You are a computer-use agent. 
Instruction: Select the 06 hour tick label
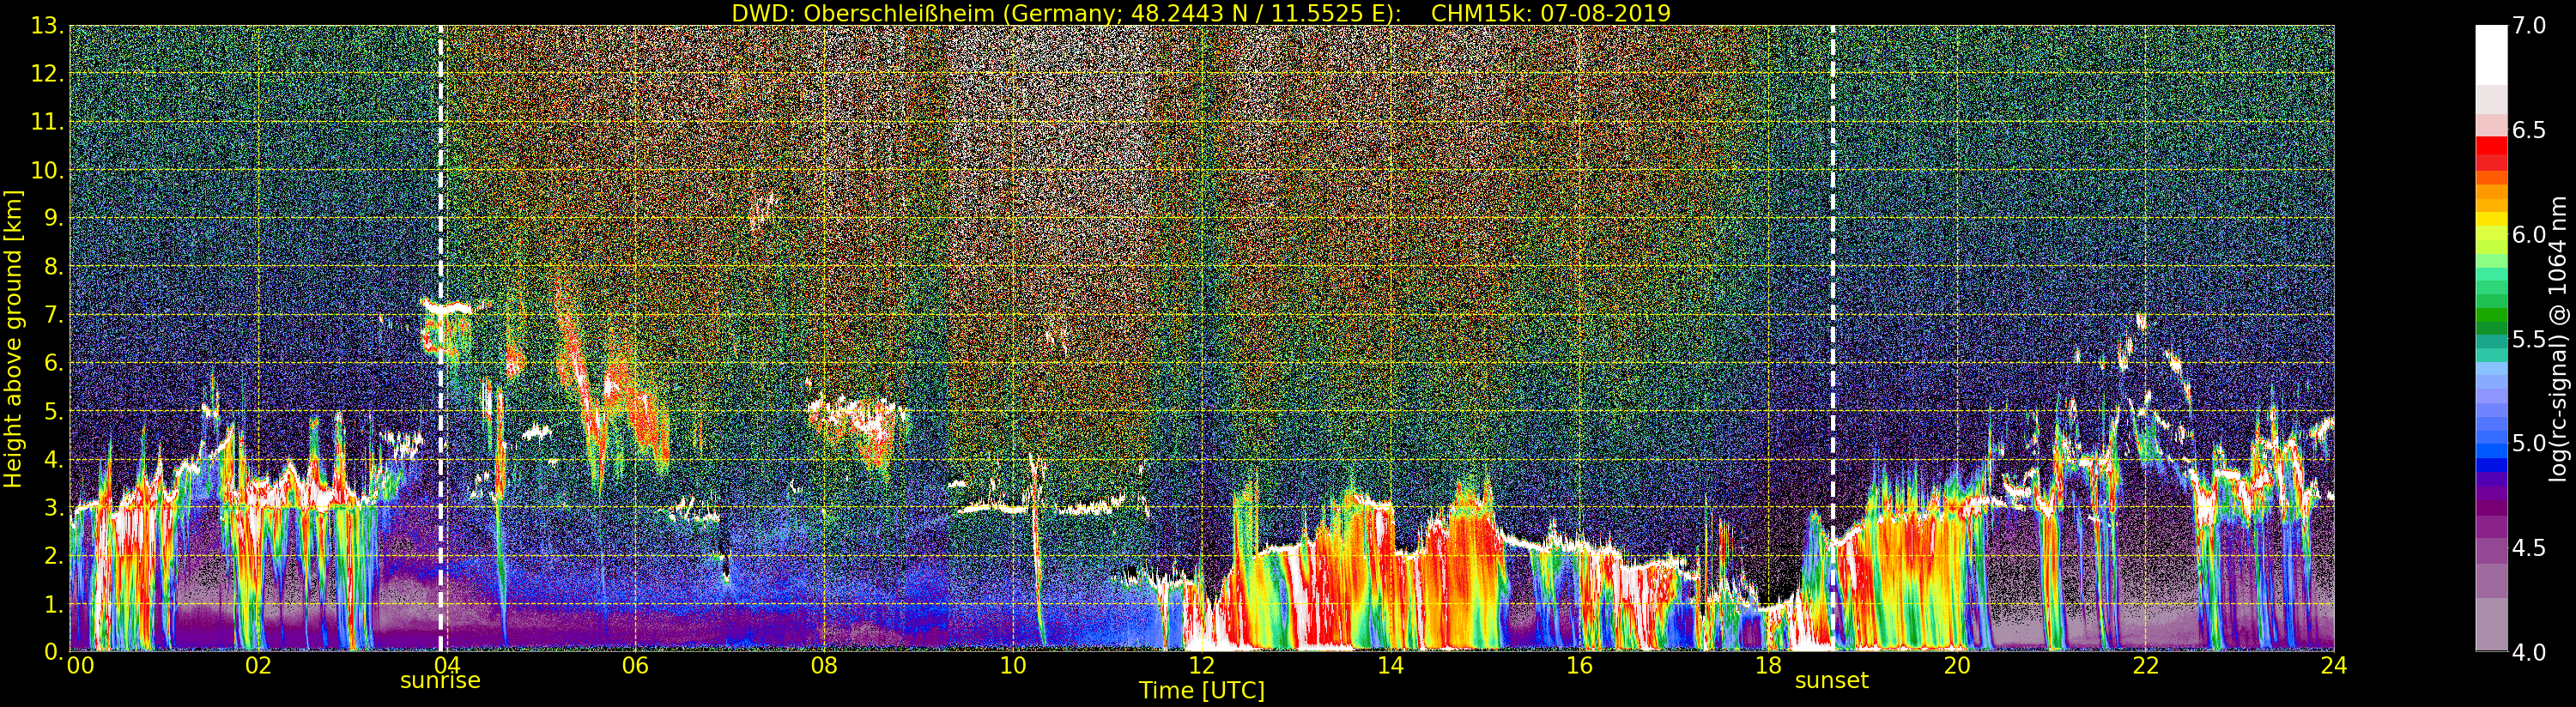[635, 666]
